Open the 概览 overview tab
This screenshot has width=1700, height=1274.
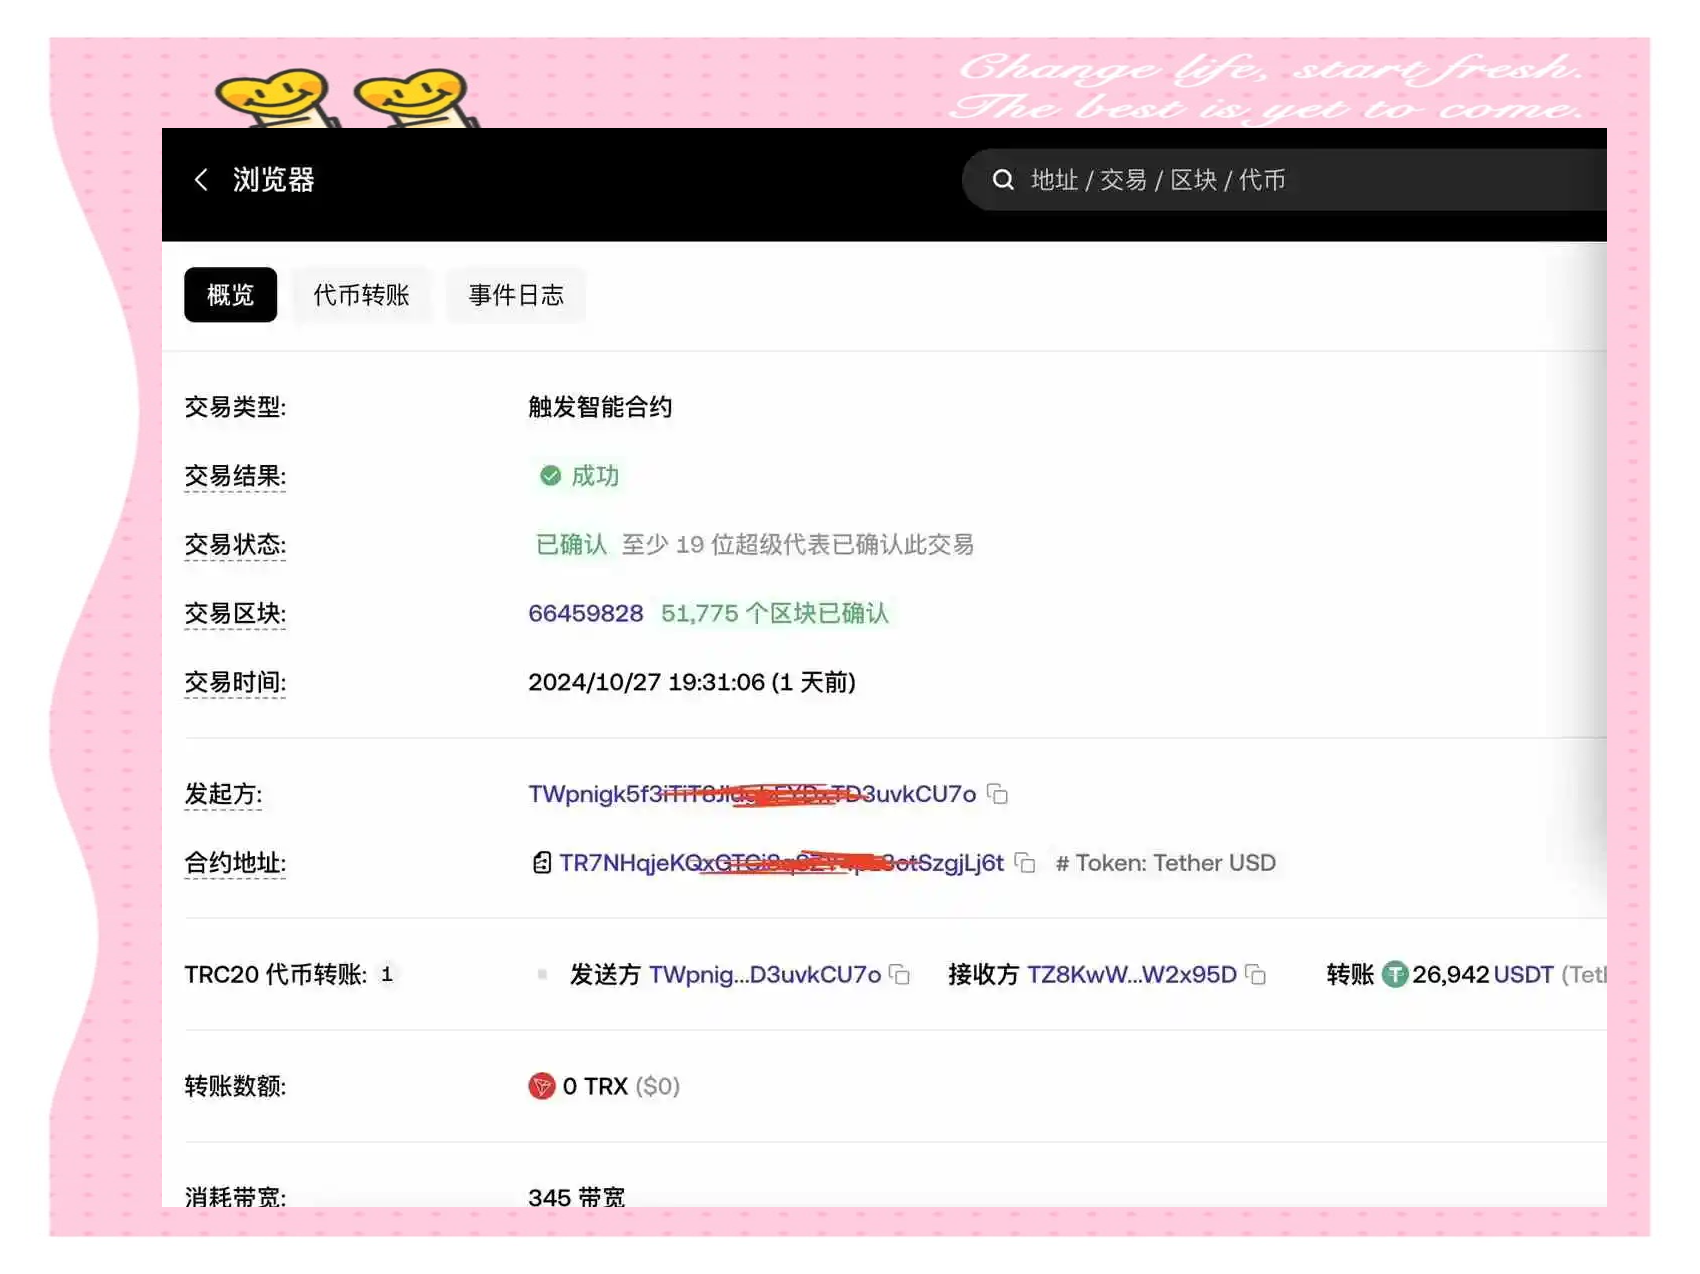[x=230, y=295]
